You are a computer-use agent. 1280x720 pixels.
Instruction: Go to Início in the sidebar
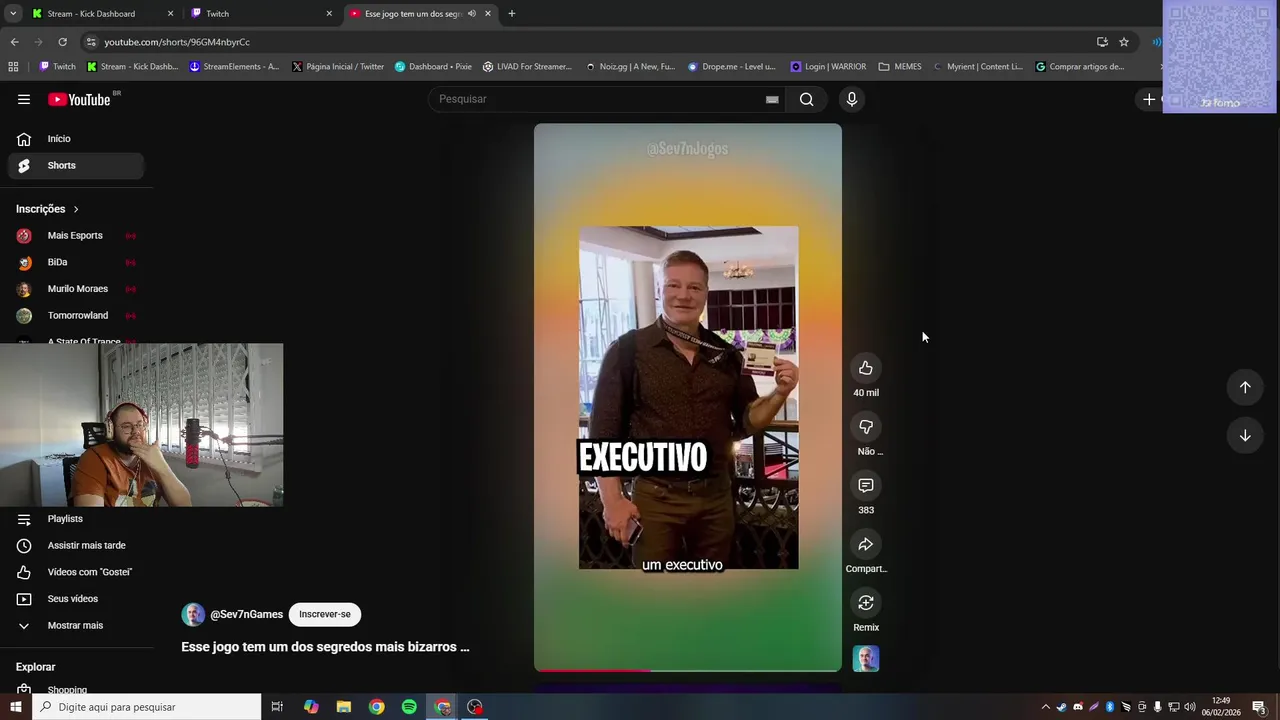75,139
